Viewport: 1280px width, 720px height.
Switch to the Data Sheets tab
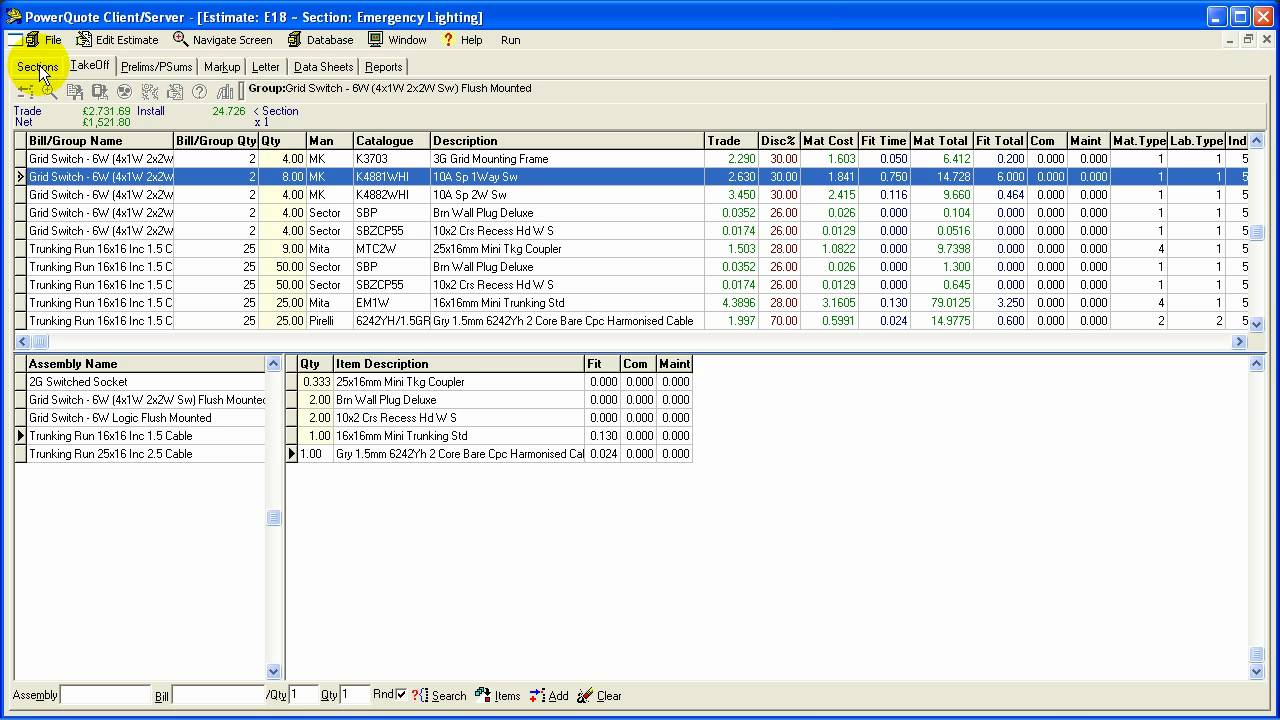[x=323, y=67]
